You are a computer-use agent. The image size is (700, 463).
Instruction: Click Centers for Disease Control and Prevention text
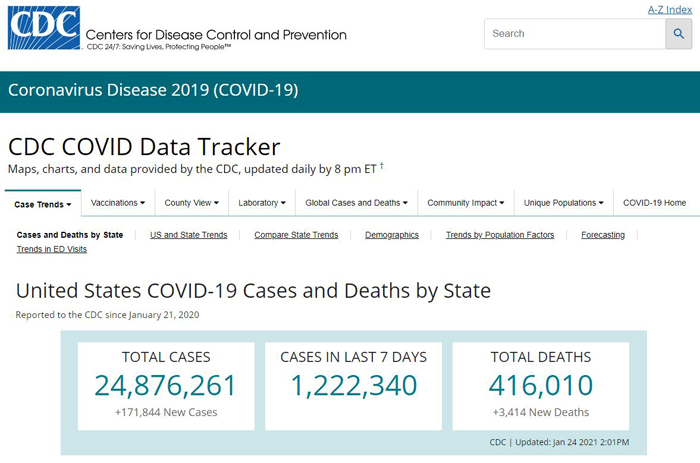point(216,35)
